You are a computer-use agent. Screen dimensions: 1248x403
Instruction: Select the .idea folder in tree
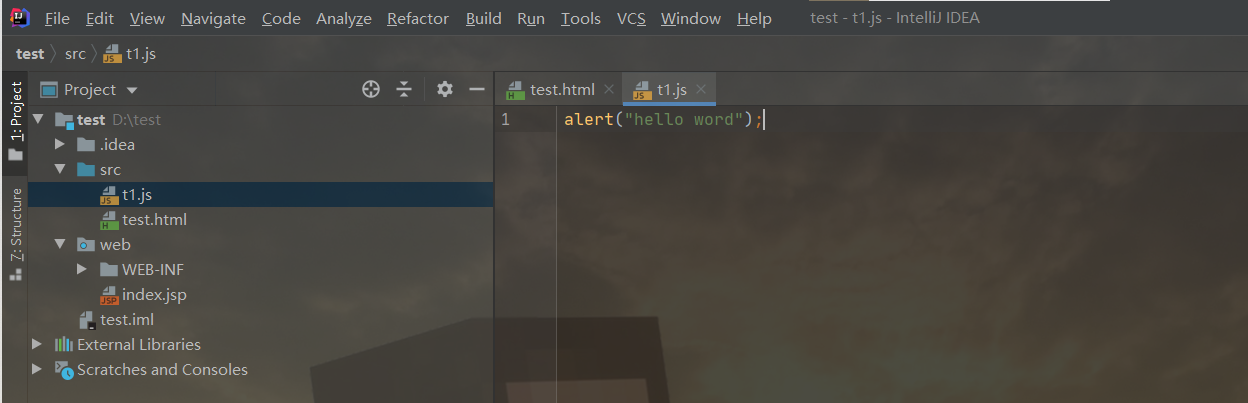pos(117,144)
